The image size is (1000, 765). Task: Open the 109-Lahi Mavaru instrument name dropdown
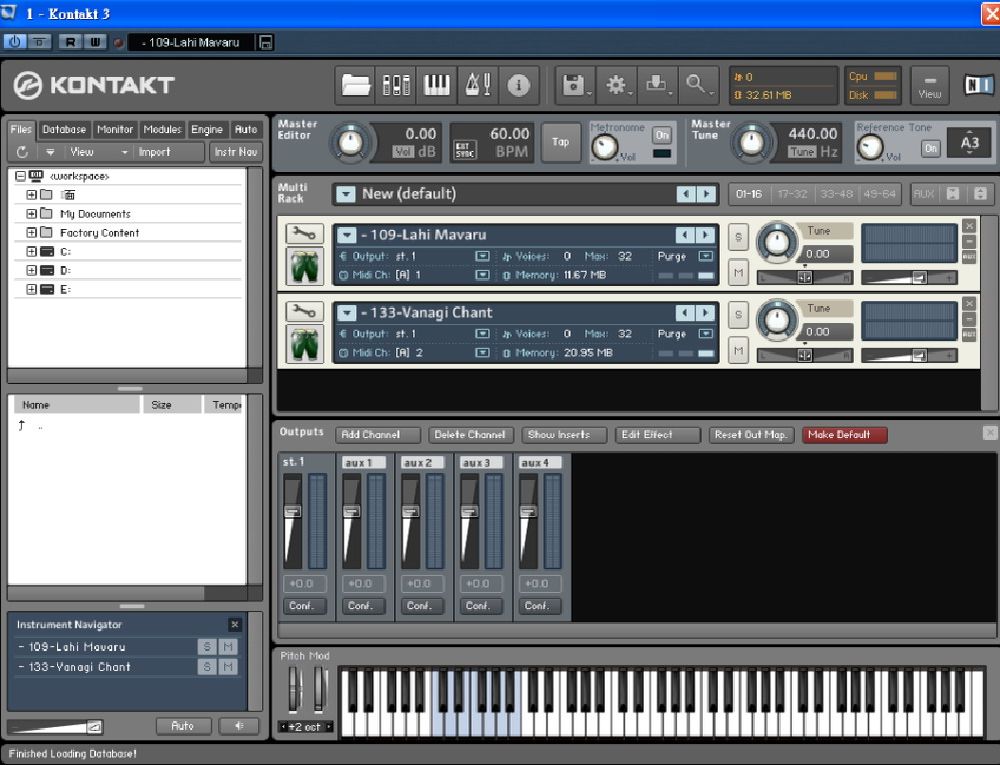[x=346, y=235]
